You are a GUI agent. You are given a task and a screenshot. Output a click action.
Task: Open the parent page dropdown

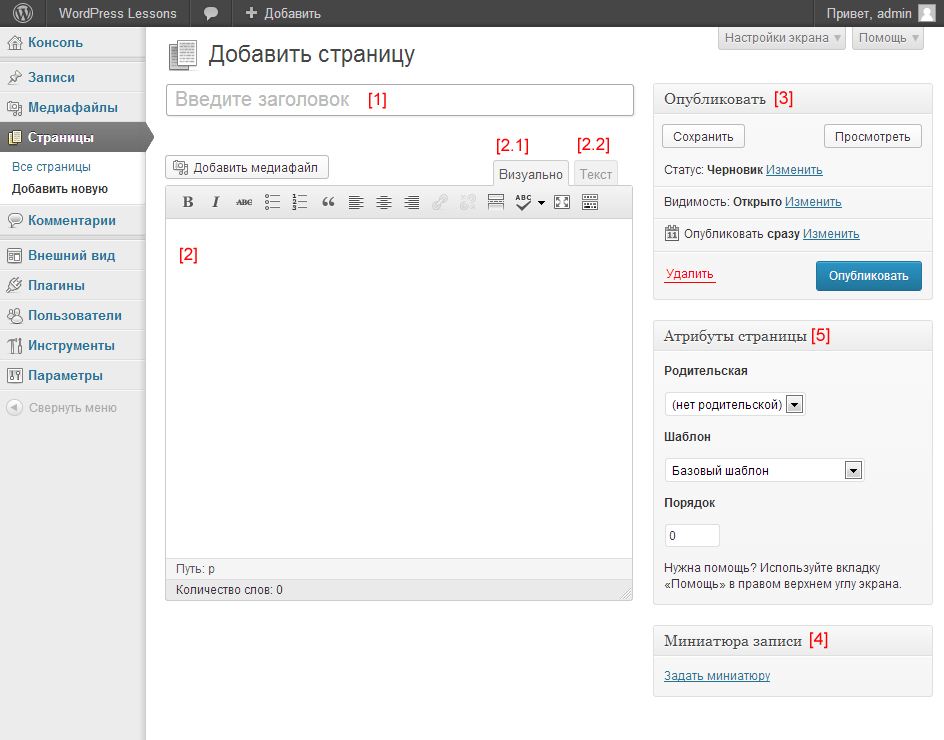pos(735,404)
